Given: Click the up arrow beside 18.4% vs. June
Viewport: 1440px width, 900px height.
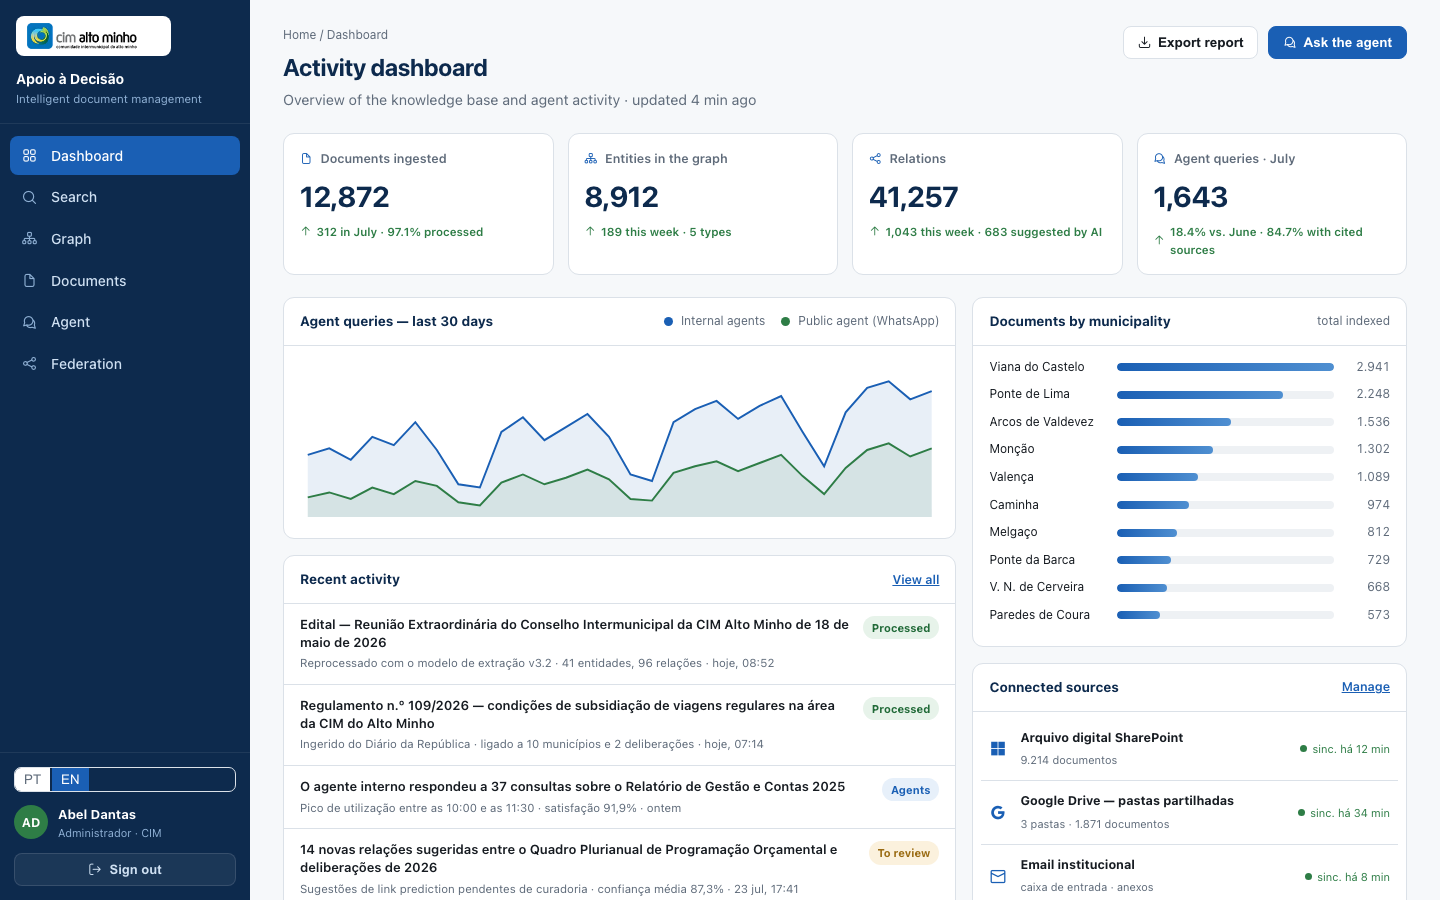Looking at the screenshot, I should (x=1159, y=240).
